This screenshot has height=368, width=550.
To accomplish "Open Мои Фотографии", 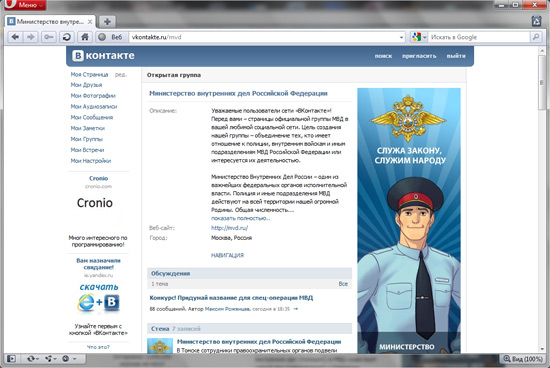I will click(x=93, y=96).
